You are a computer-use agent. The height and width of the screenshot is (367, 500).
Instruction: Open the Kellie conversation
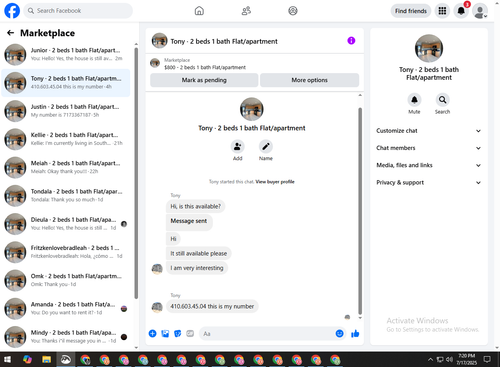pyautogui.click(x=66, y=139)
